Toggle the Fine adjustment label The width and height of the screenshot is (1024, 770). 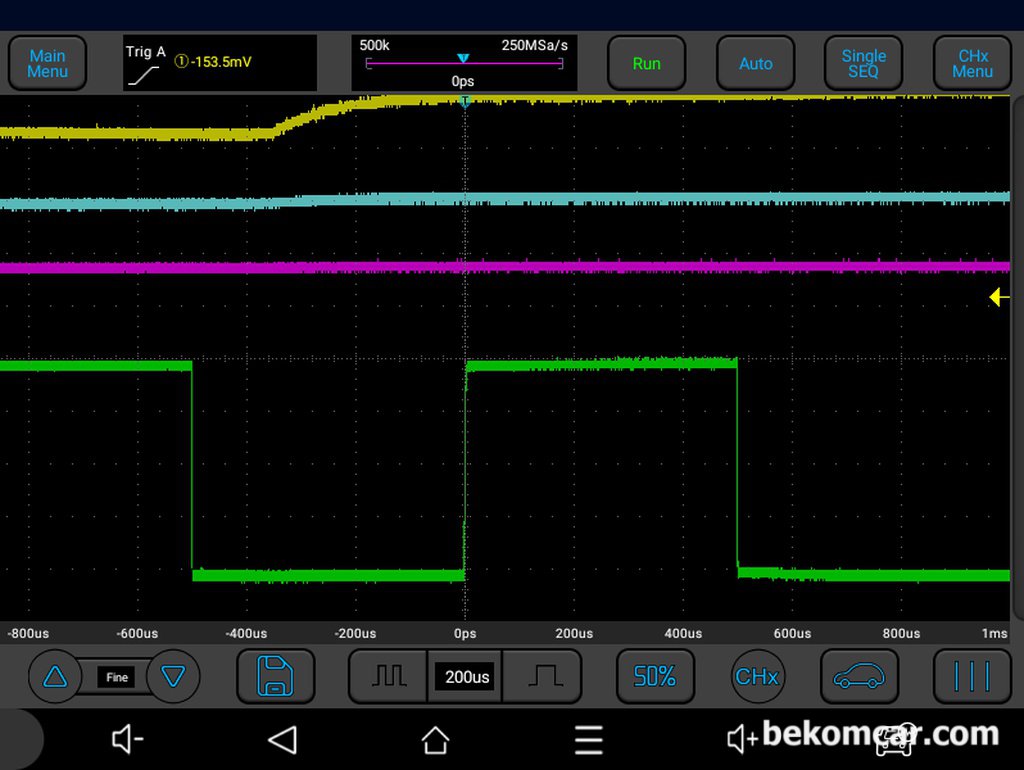click(x=116, y=677)
